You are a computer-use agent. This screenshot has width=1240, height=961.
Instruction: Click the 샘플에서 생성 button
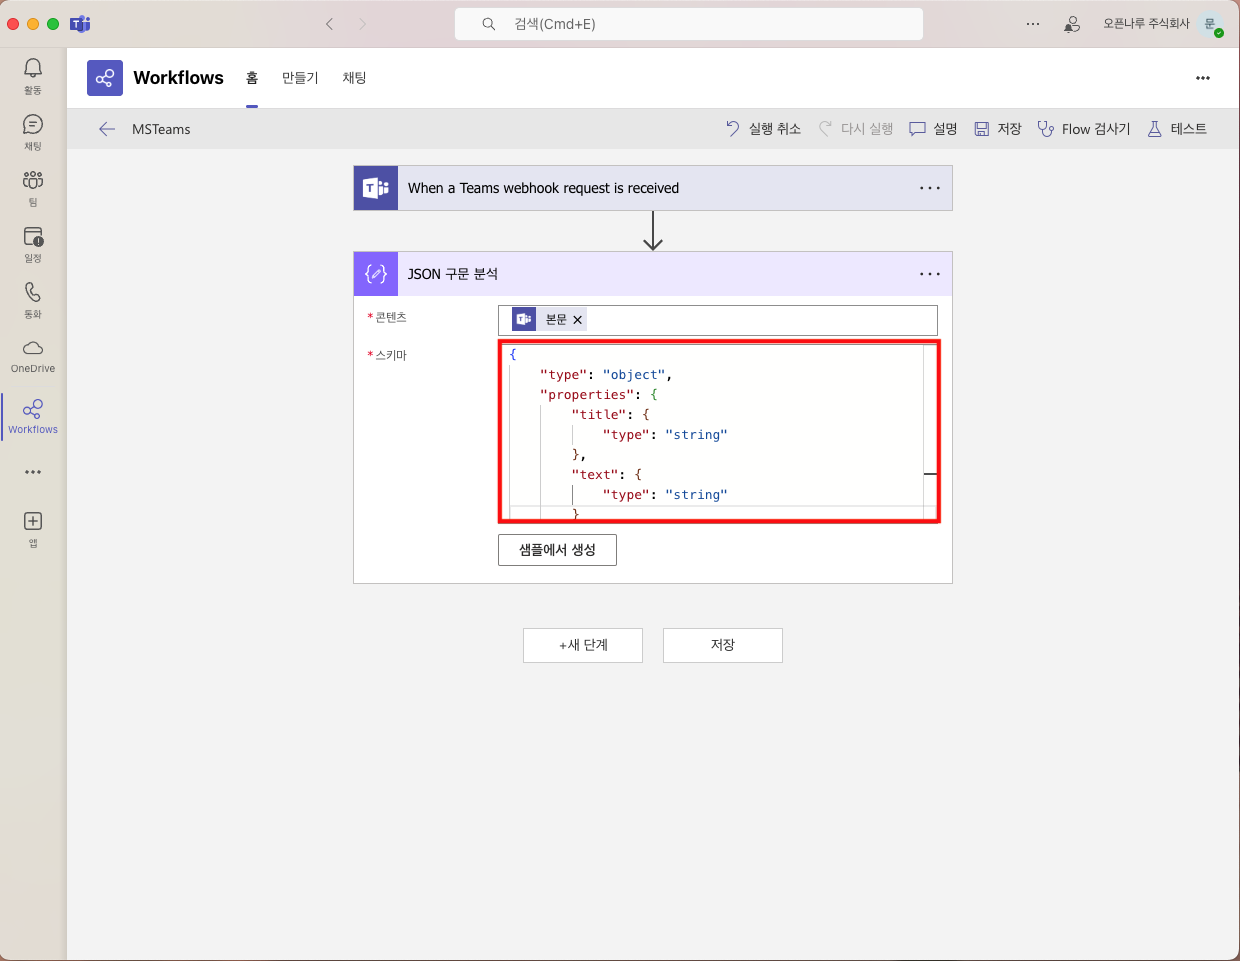557,550
